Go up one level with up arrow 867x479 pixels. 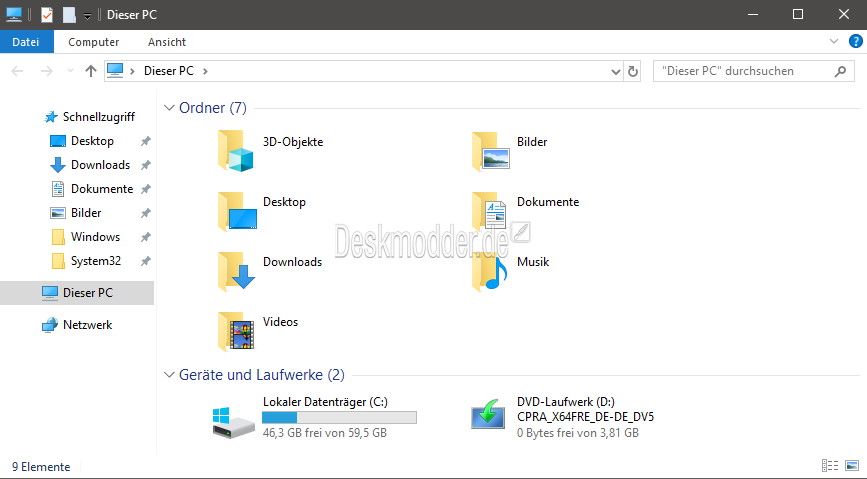(x=91, y=71)
